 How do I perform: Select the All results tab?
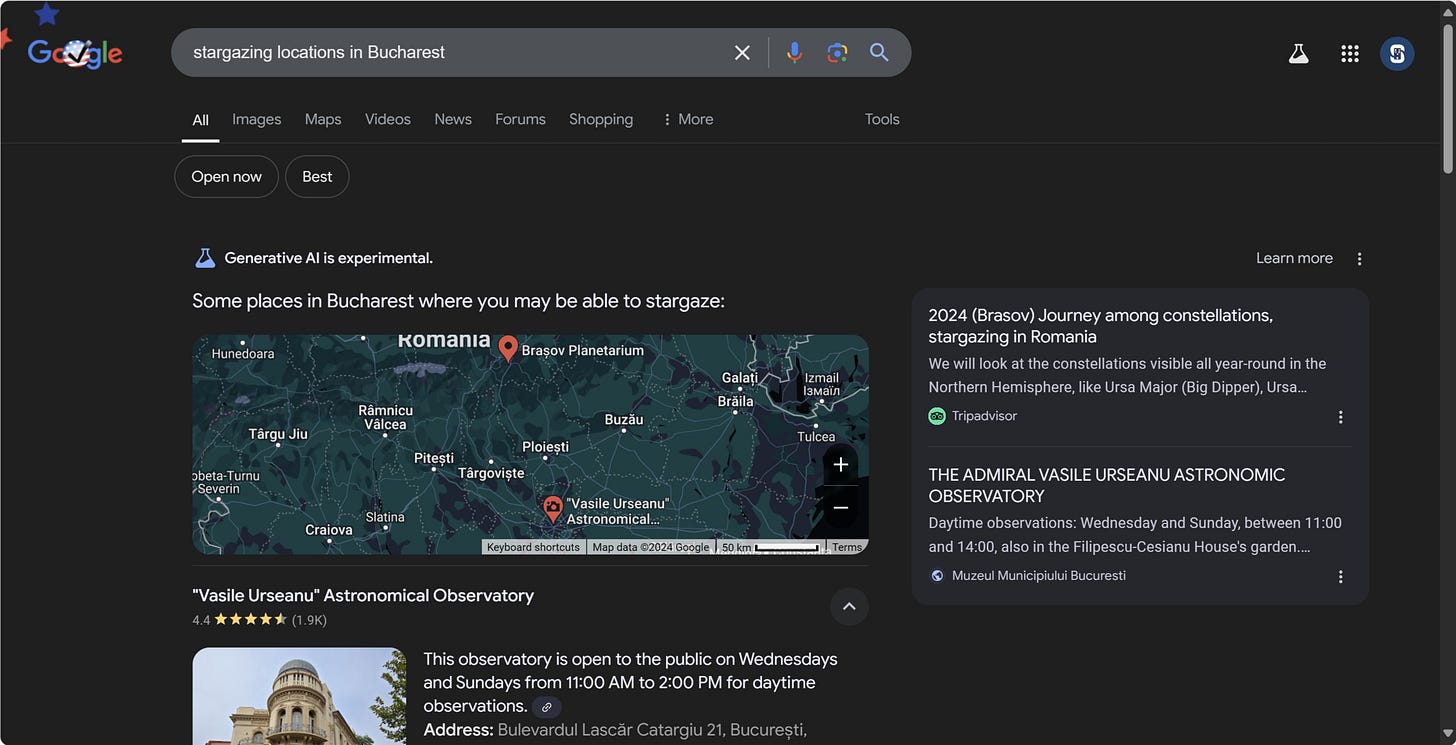pyautogui.click(x=200, y=119)
